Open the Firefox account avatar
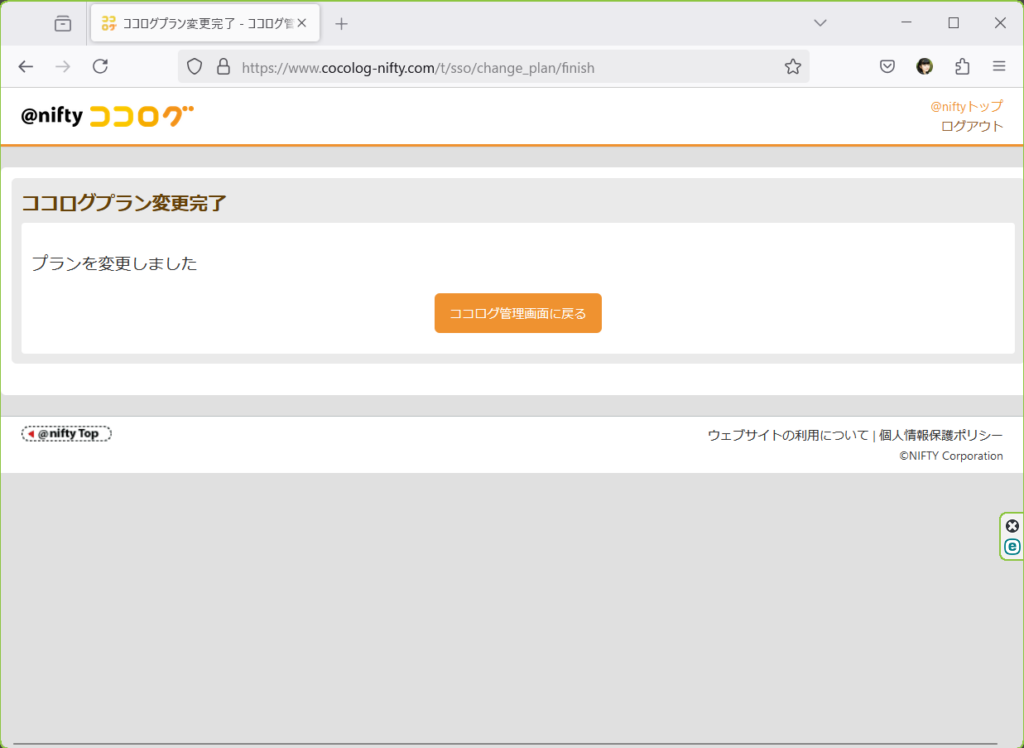The height and width of the screenshot is (748, 1024). click(924, 66)
